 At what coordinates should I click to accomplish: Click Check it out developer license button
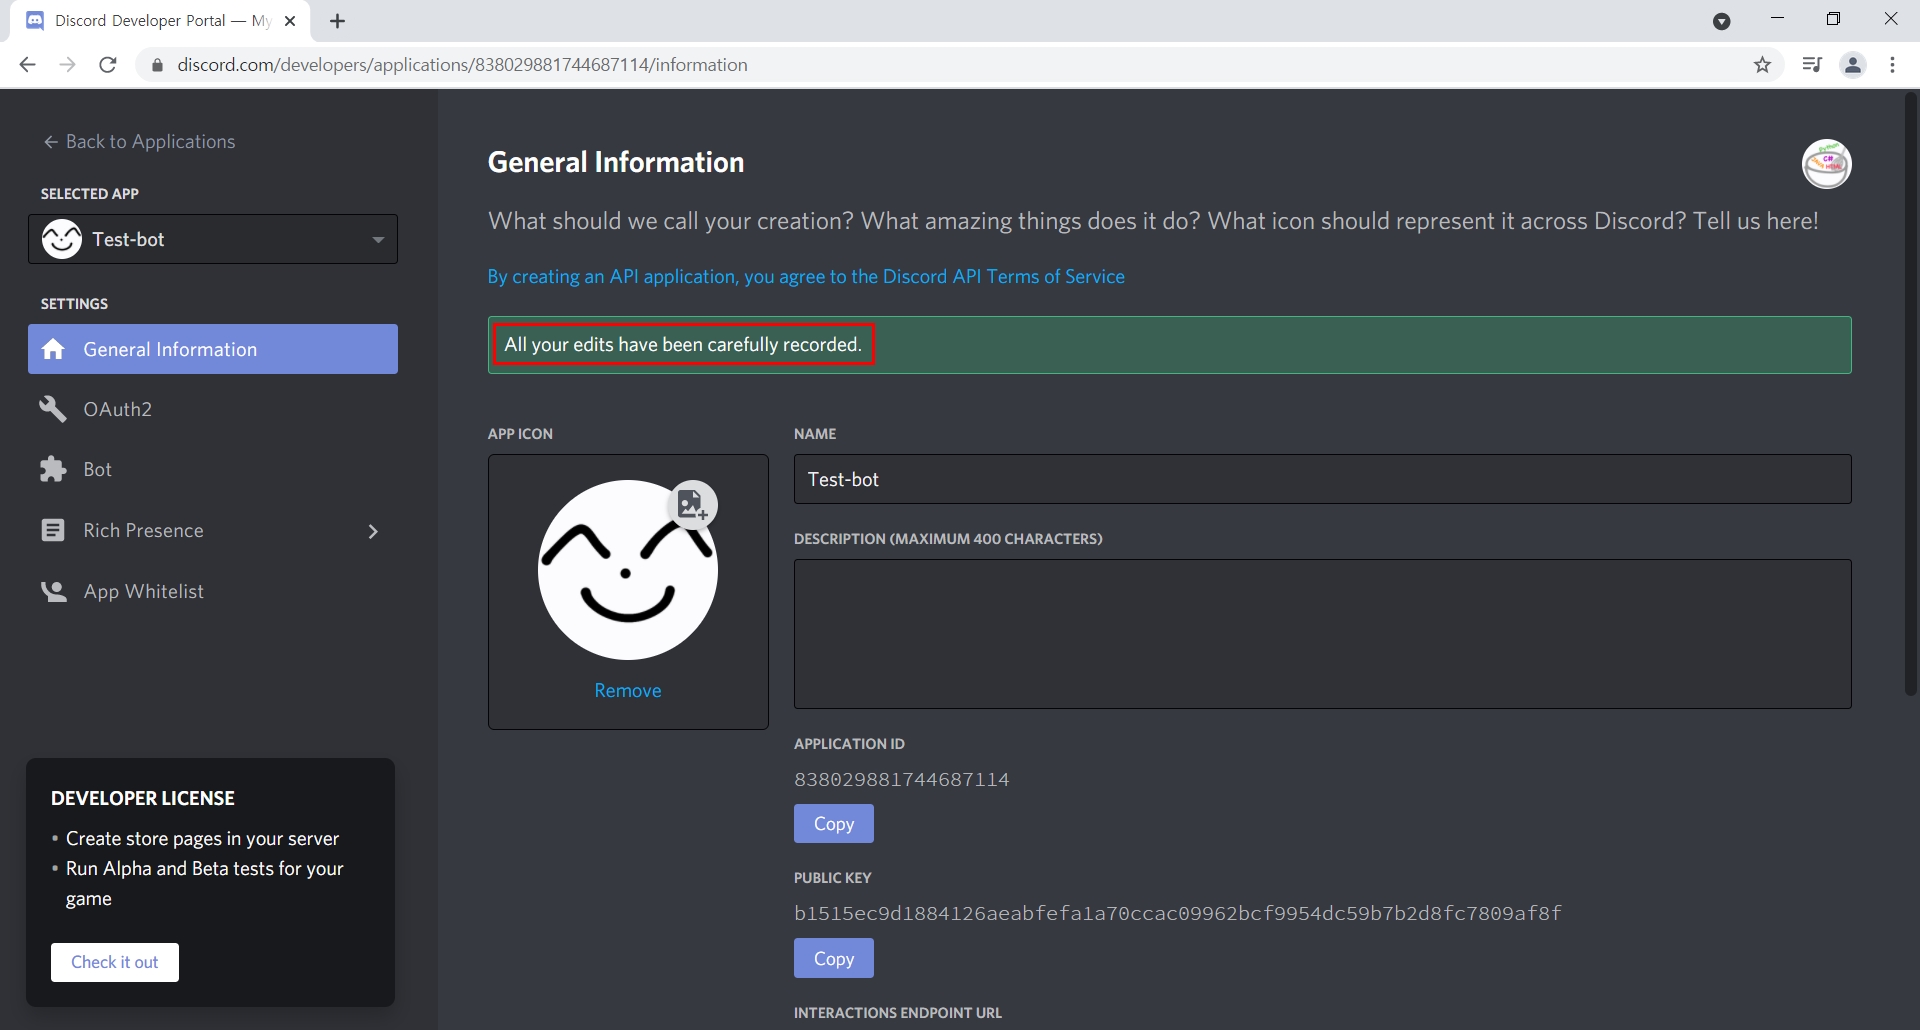[x=115, y=962]
